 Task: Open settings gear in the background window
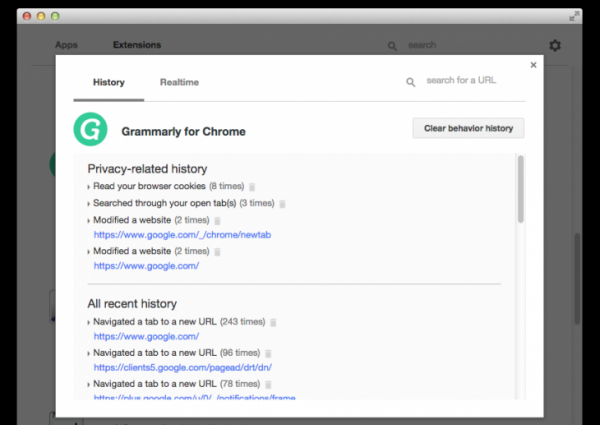point(555,46)
